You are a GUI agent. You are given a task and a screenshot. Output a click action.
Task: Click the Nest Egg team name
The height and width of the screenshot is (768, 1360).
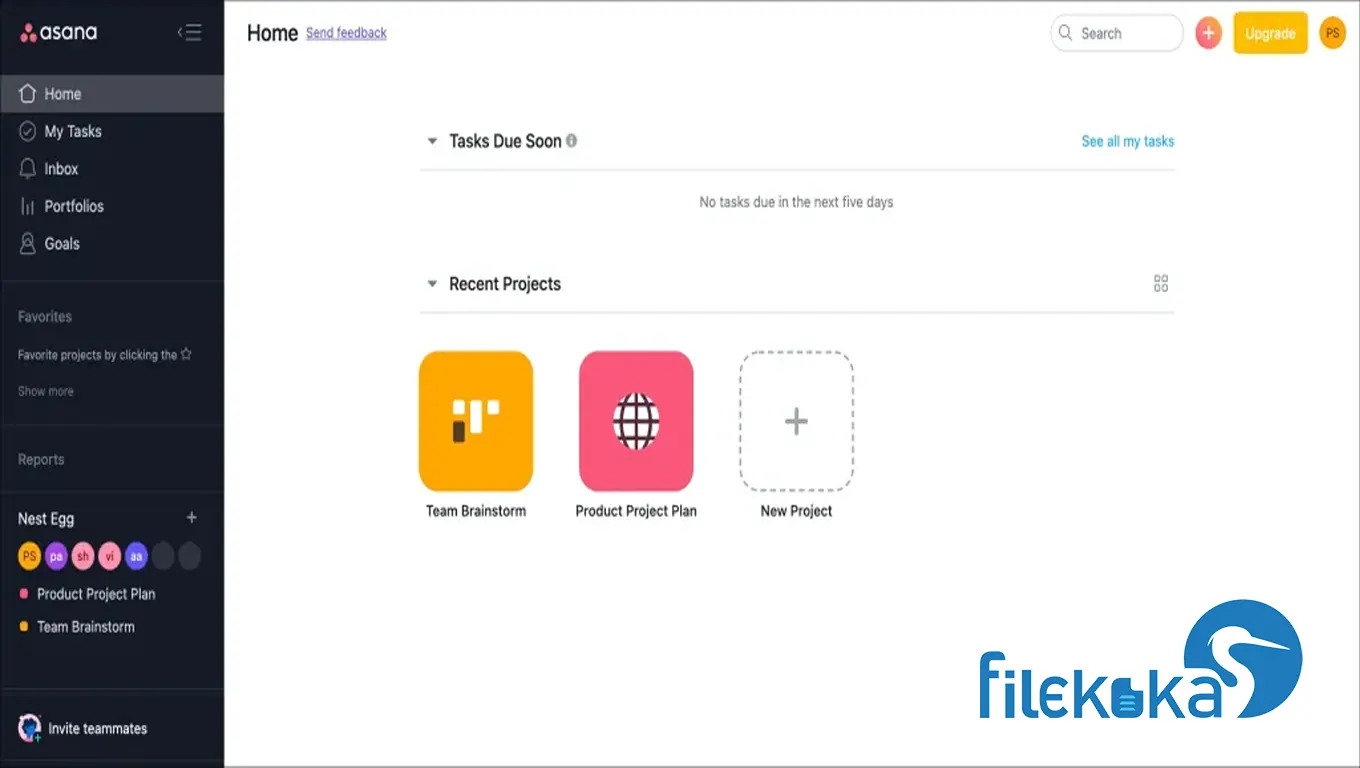click(46, 519)
